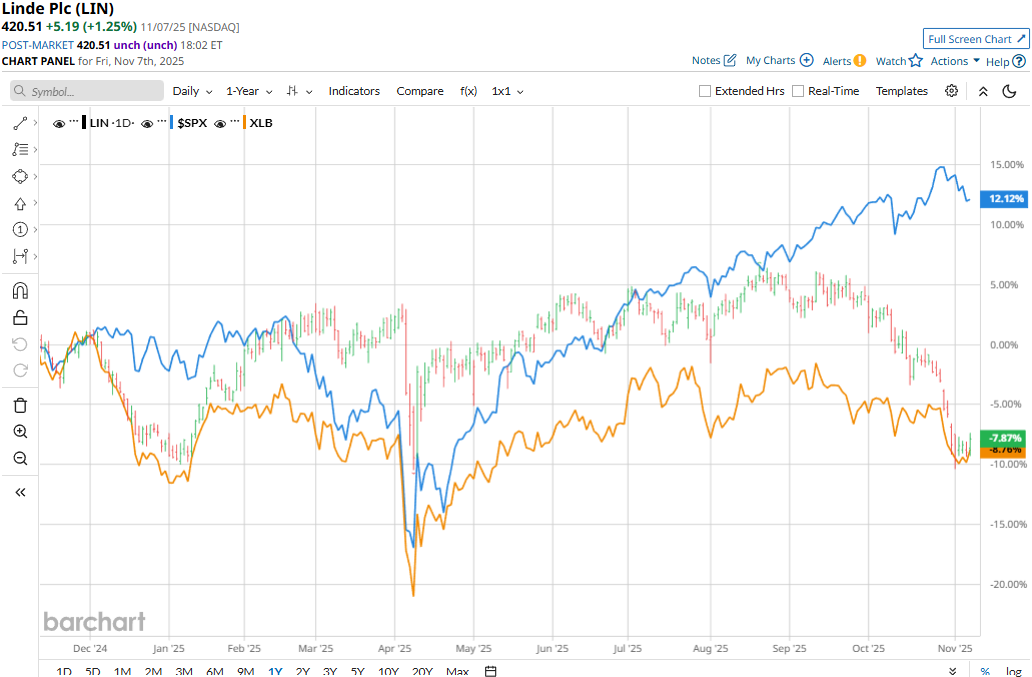Toggle the magnet snap mode

[20, 290]
